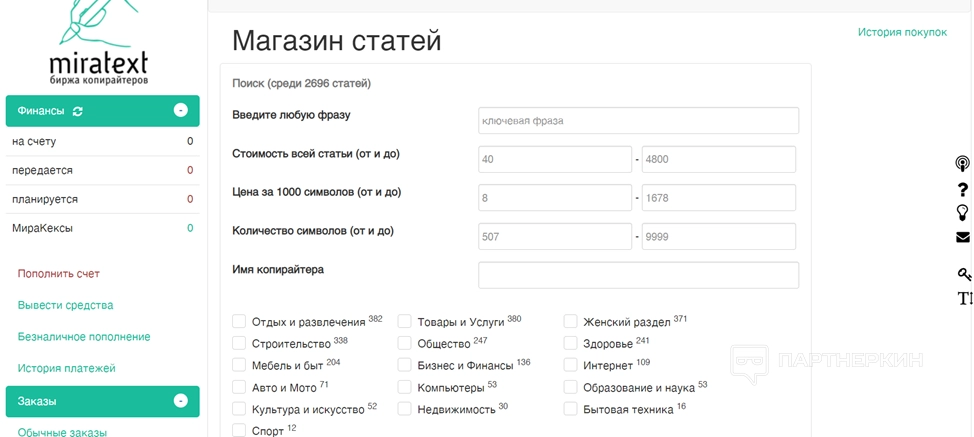Select the Недвижимость category checkbox
This screenshot has width=974, height=437.
click(x=405, y=409)
